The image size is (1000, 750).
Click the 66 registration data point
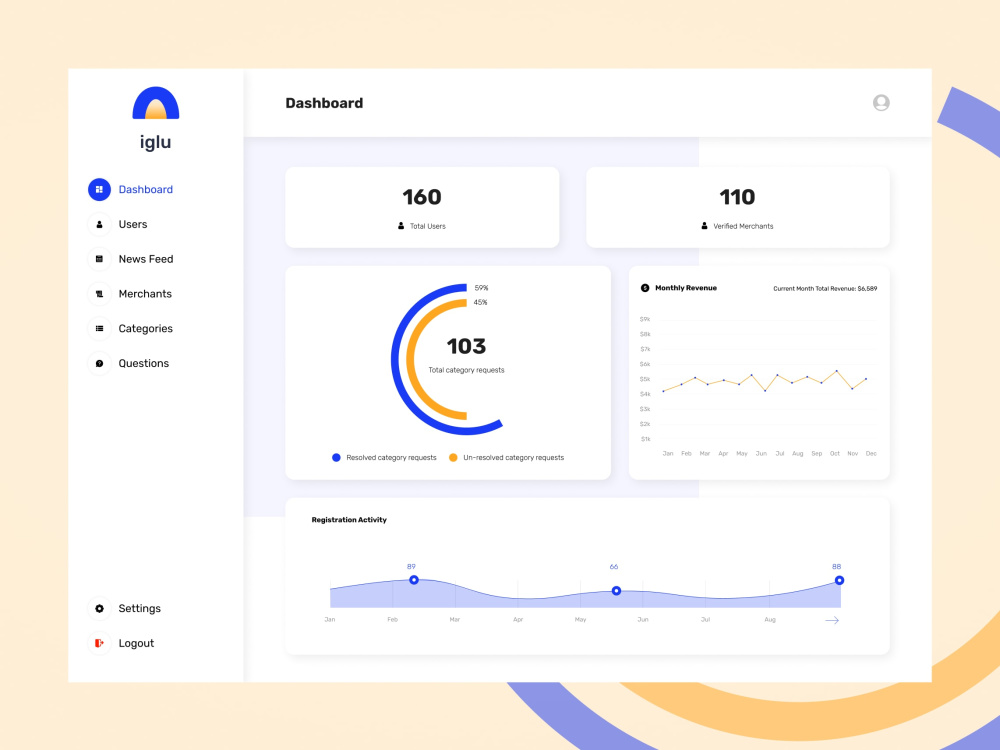616,591
